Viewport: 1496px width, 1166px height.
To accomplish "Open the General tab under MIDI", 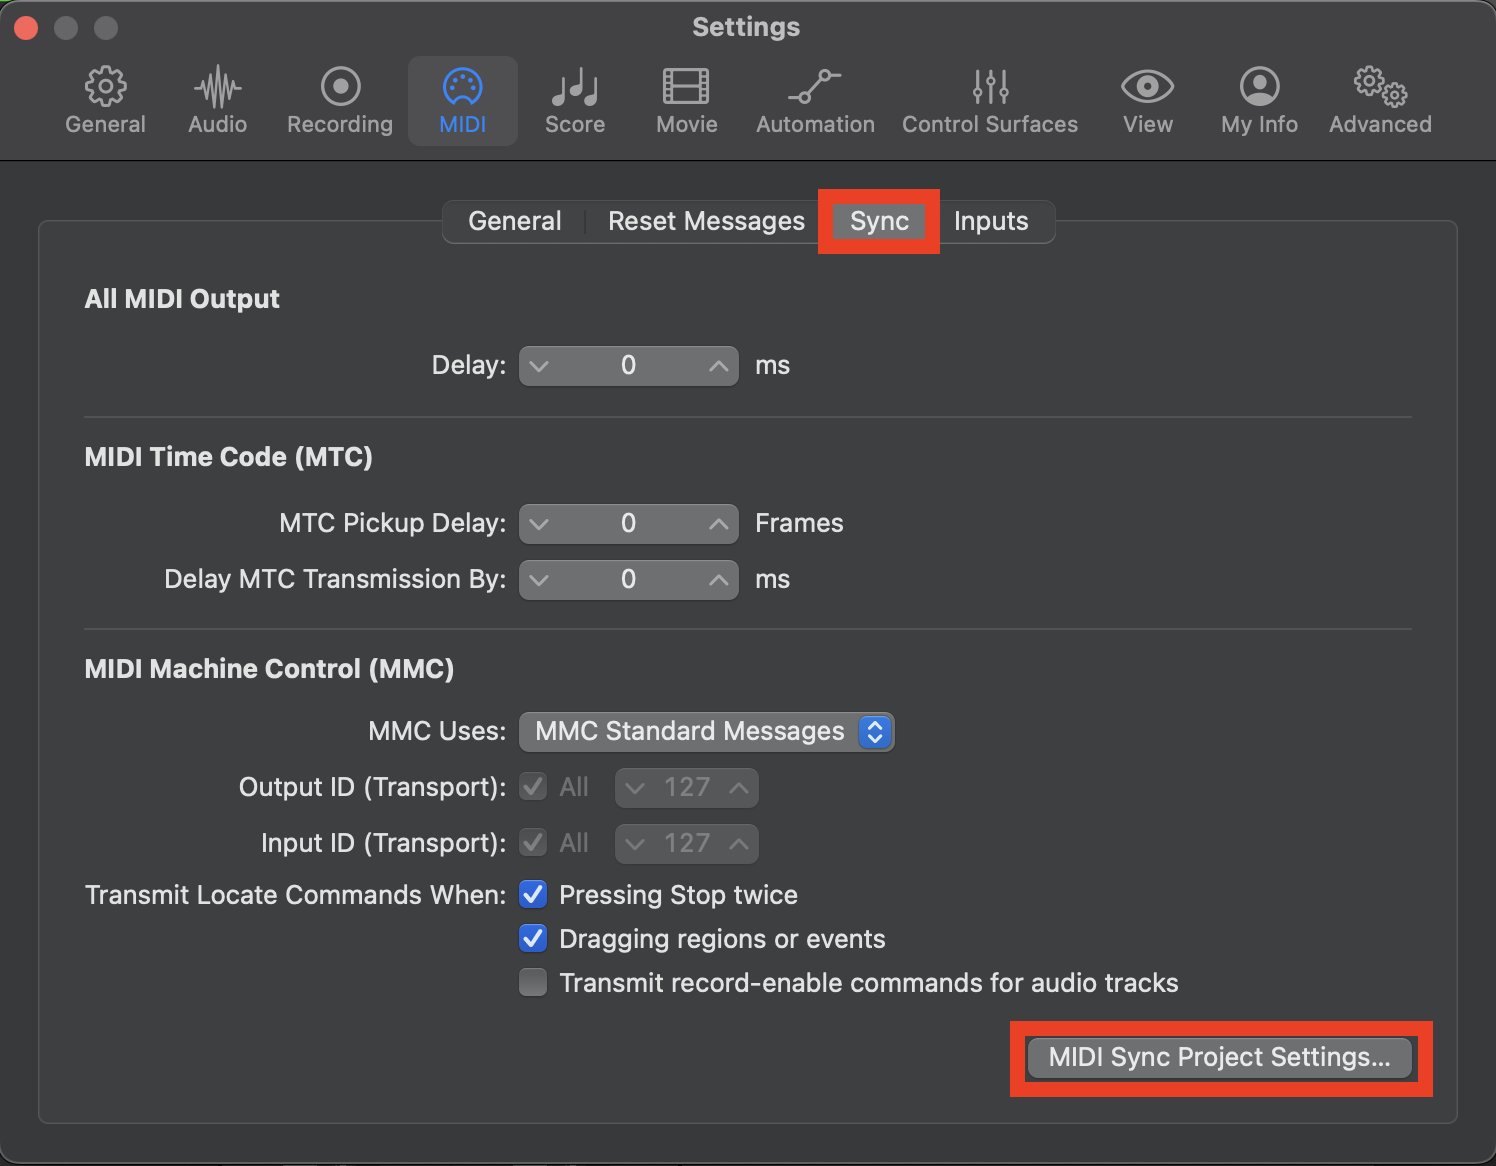I will pyautogui.click(x=514, y=221).
